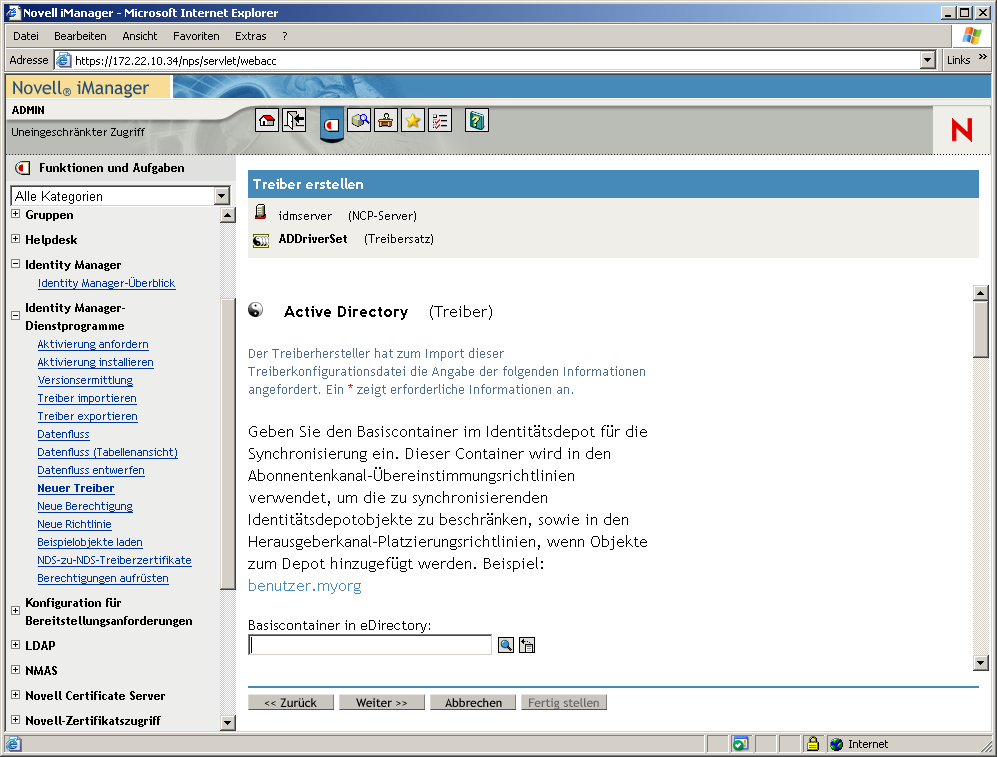
Task: Browse objects with the magnifier beside Basiscontainer field
Action: click(505, 644)
